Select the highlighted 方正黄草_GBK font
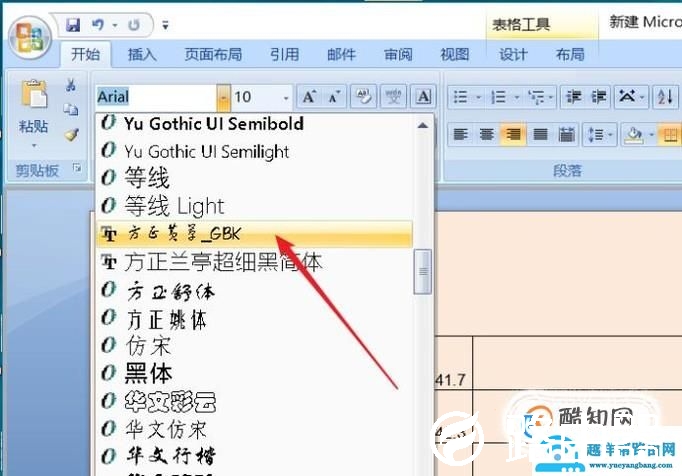This screenshot has width=682, height=476. click(x=254, y=234)
